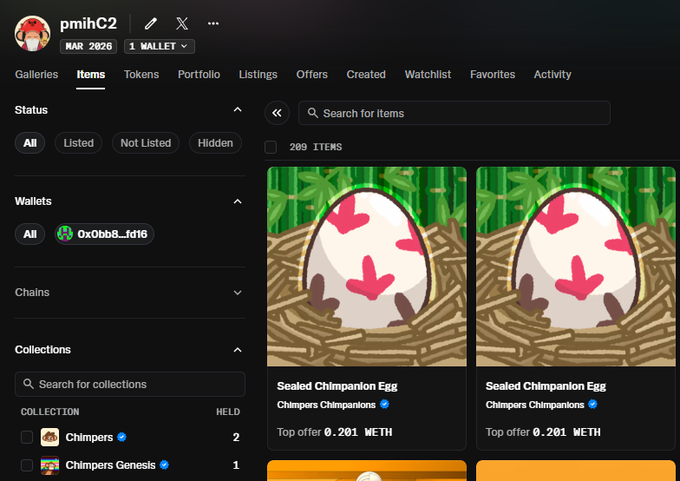This screenshot has height=481, width=680.
Task: Click the magnifier icon in collections search
Action: (29, 384)
